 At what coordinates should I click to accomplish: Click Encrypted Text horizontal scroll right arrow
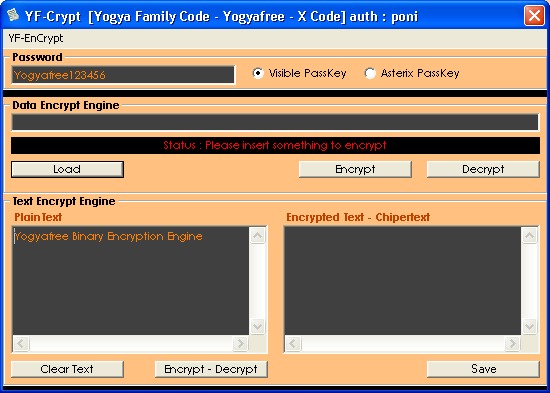[x=512, y=343]
